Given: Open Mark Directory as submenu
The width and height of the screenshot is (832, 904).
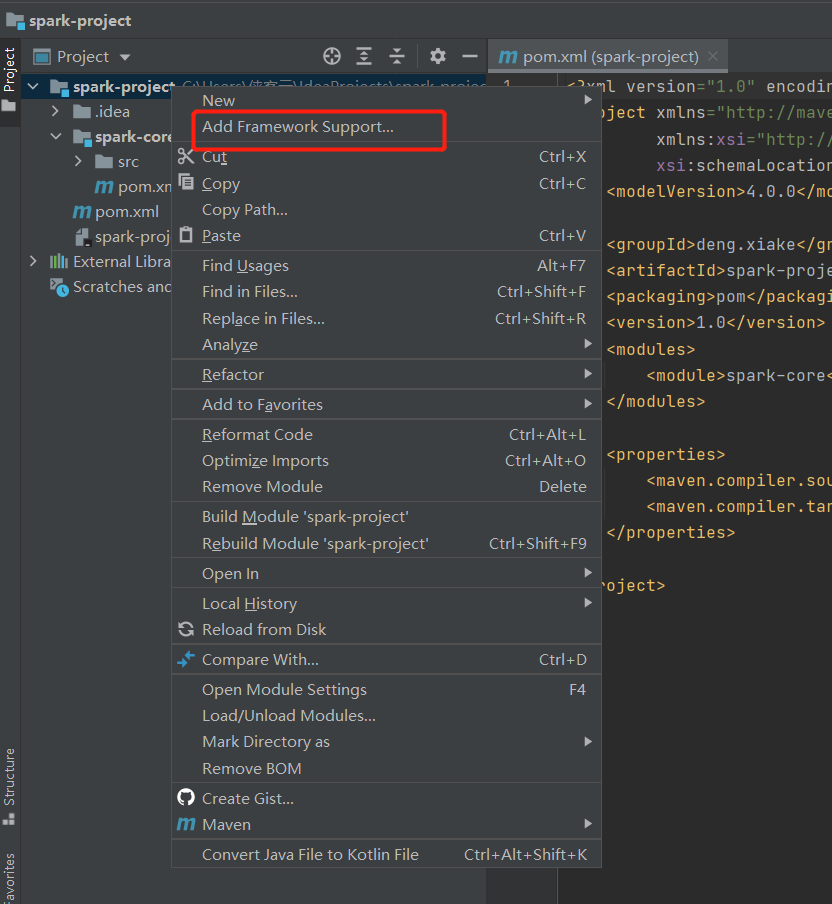Looking at the screenshot, I should (386, 741).
